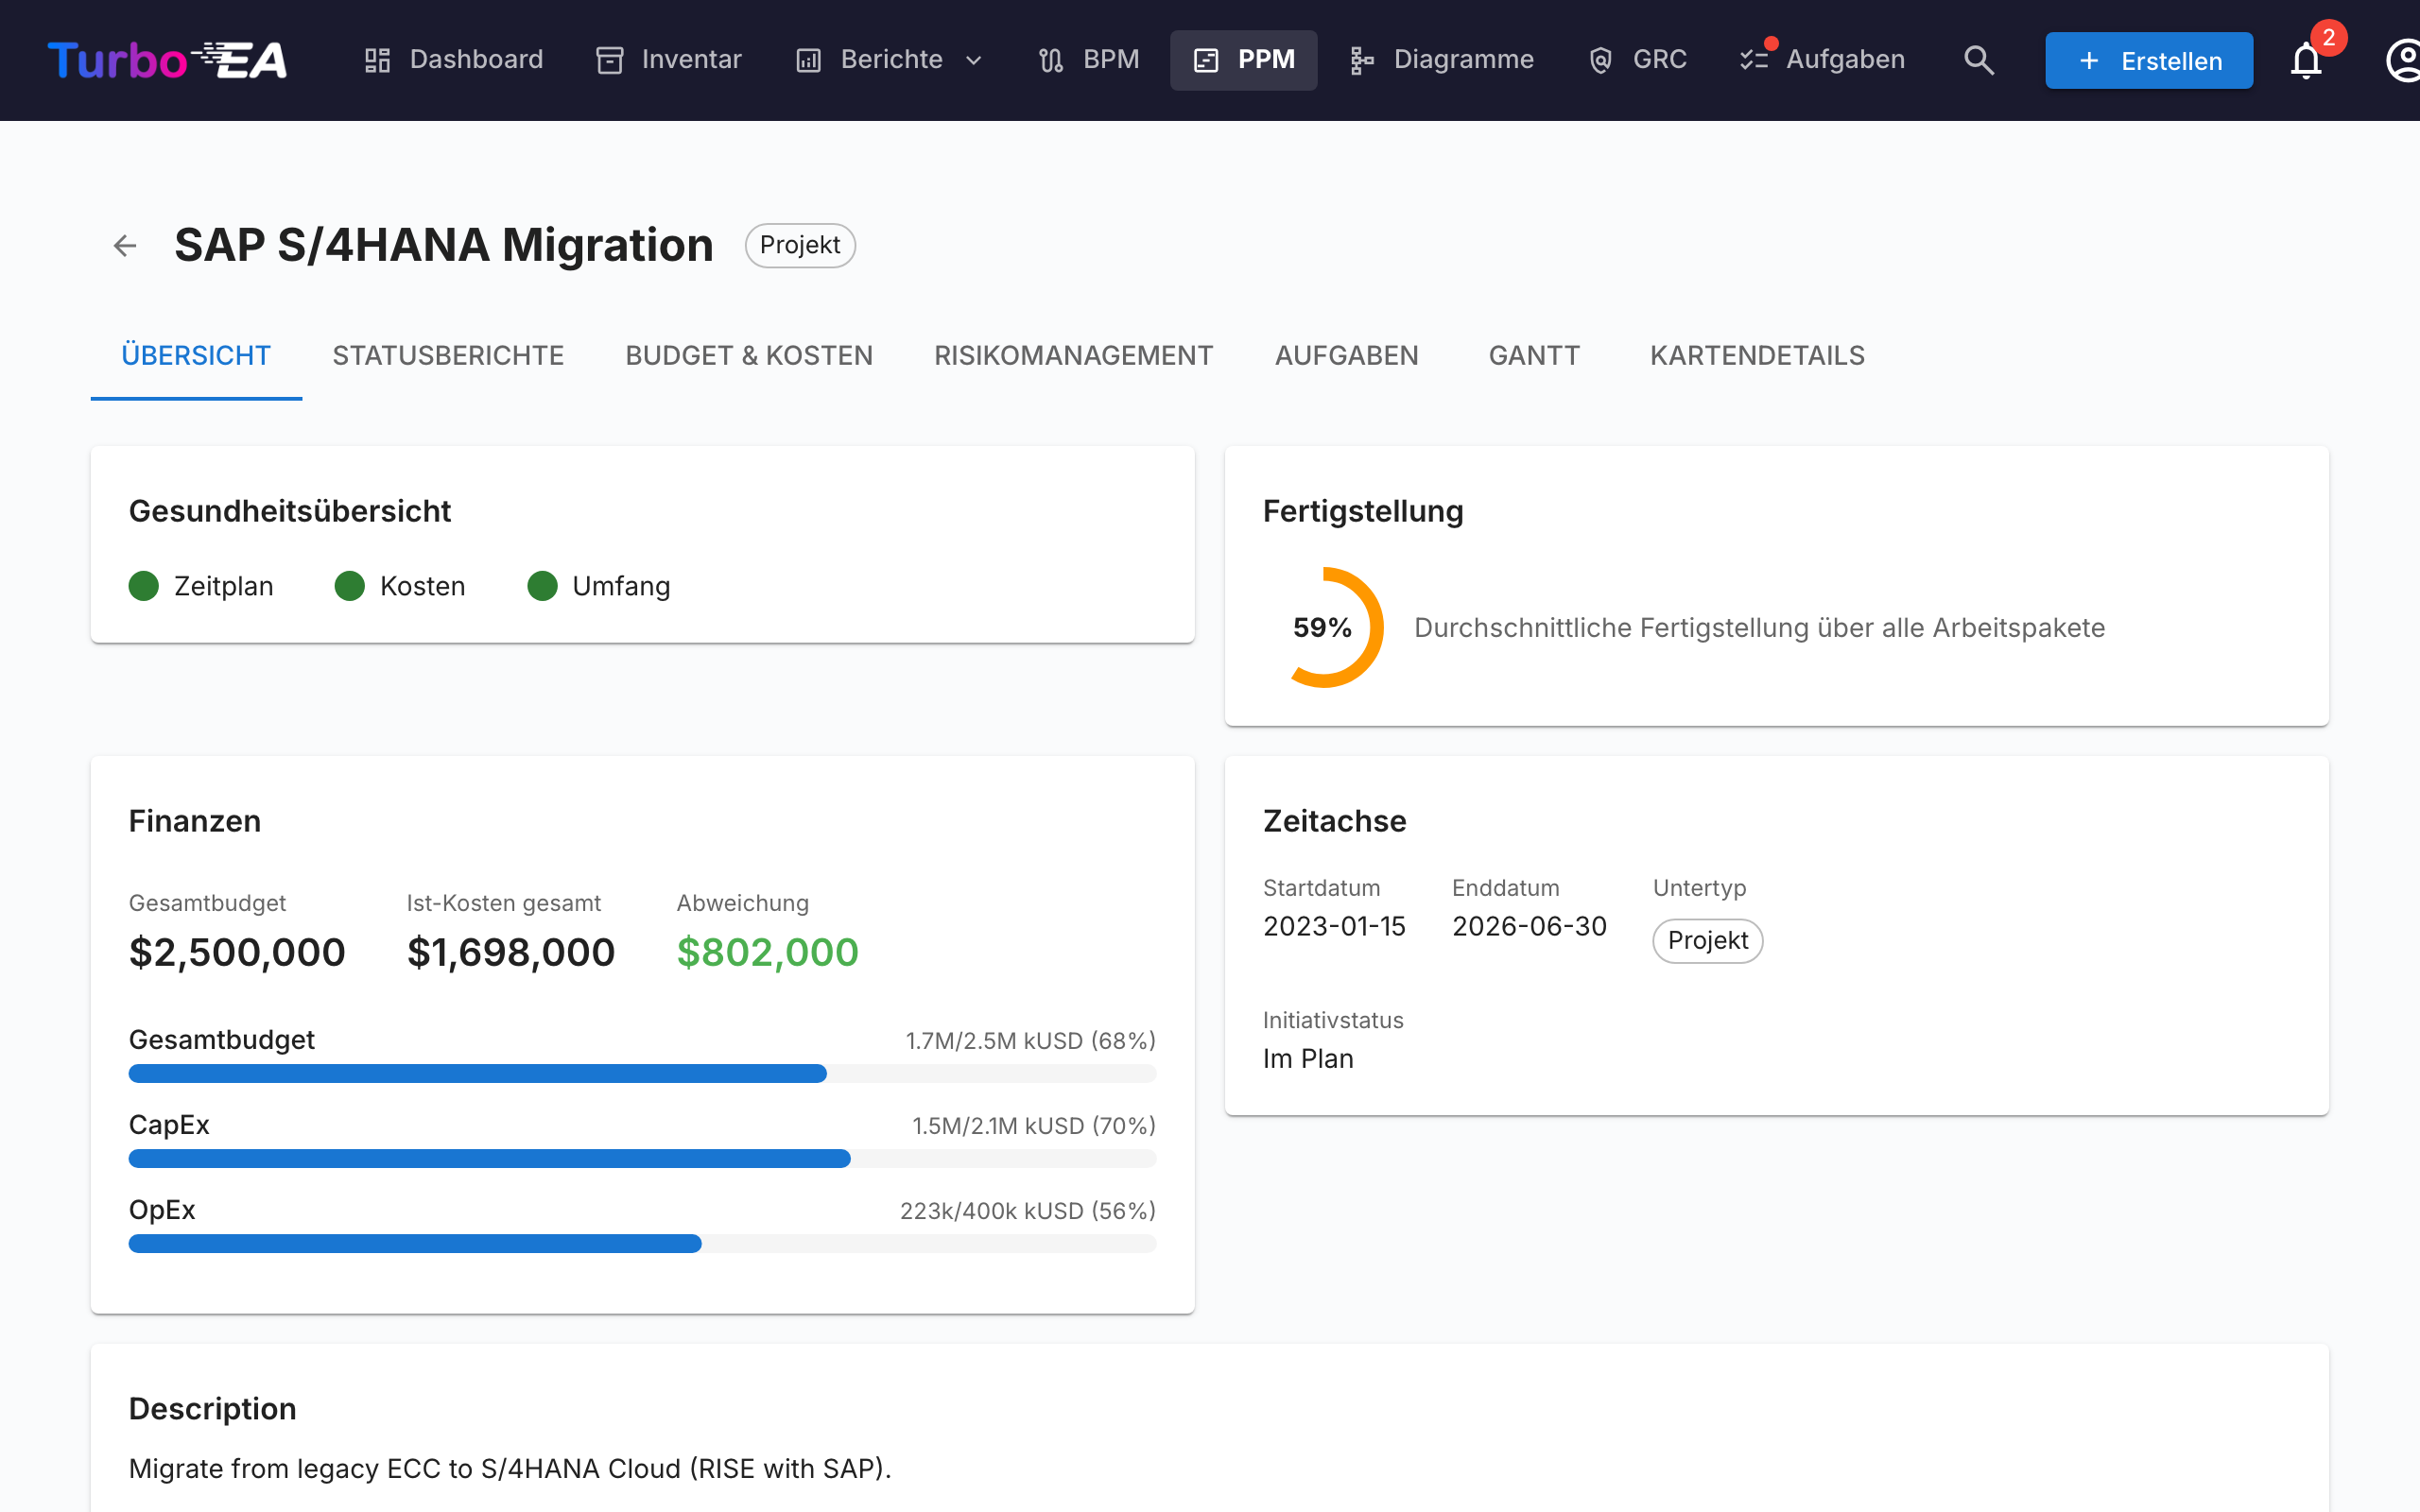Click the green $802,000 Abweichung value
This screenshot has height=1512, width=2420.
[768, 952]
